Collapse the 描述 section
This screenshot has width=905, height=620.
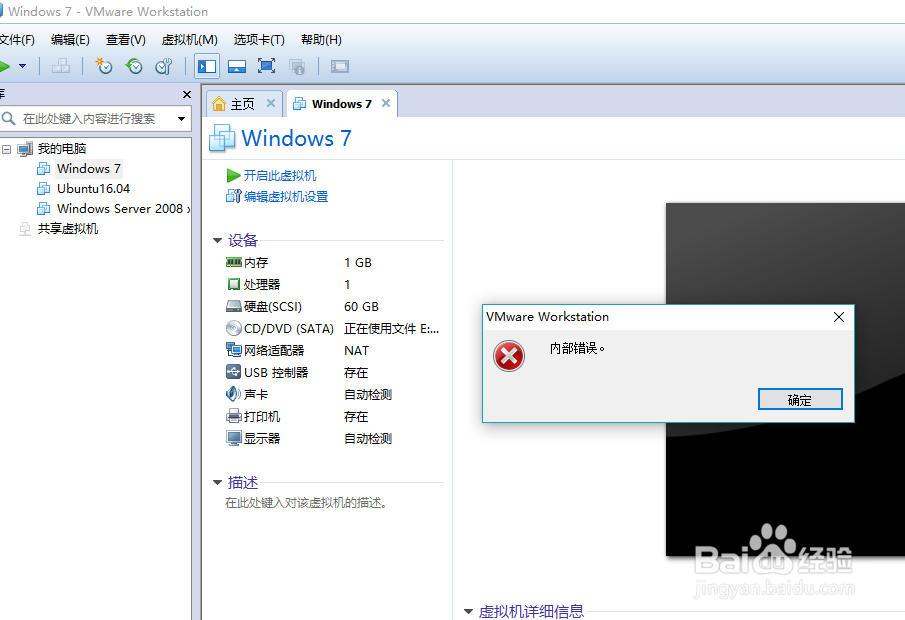pyautogui.click(x=218, y=483)
